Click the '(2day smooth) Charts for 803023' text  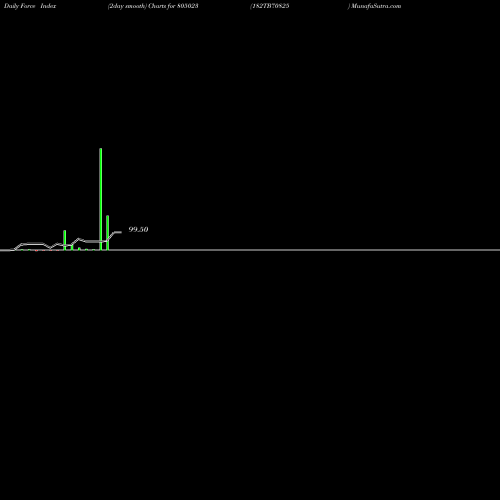pyautogui.click(x=153, y=6)
